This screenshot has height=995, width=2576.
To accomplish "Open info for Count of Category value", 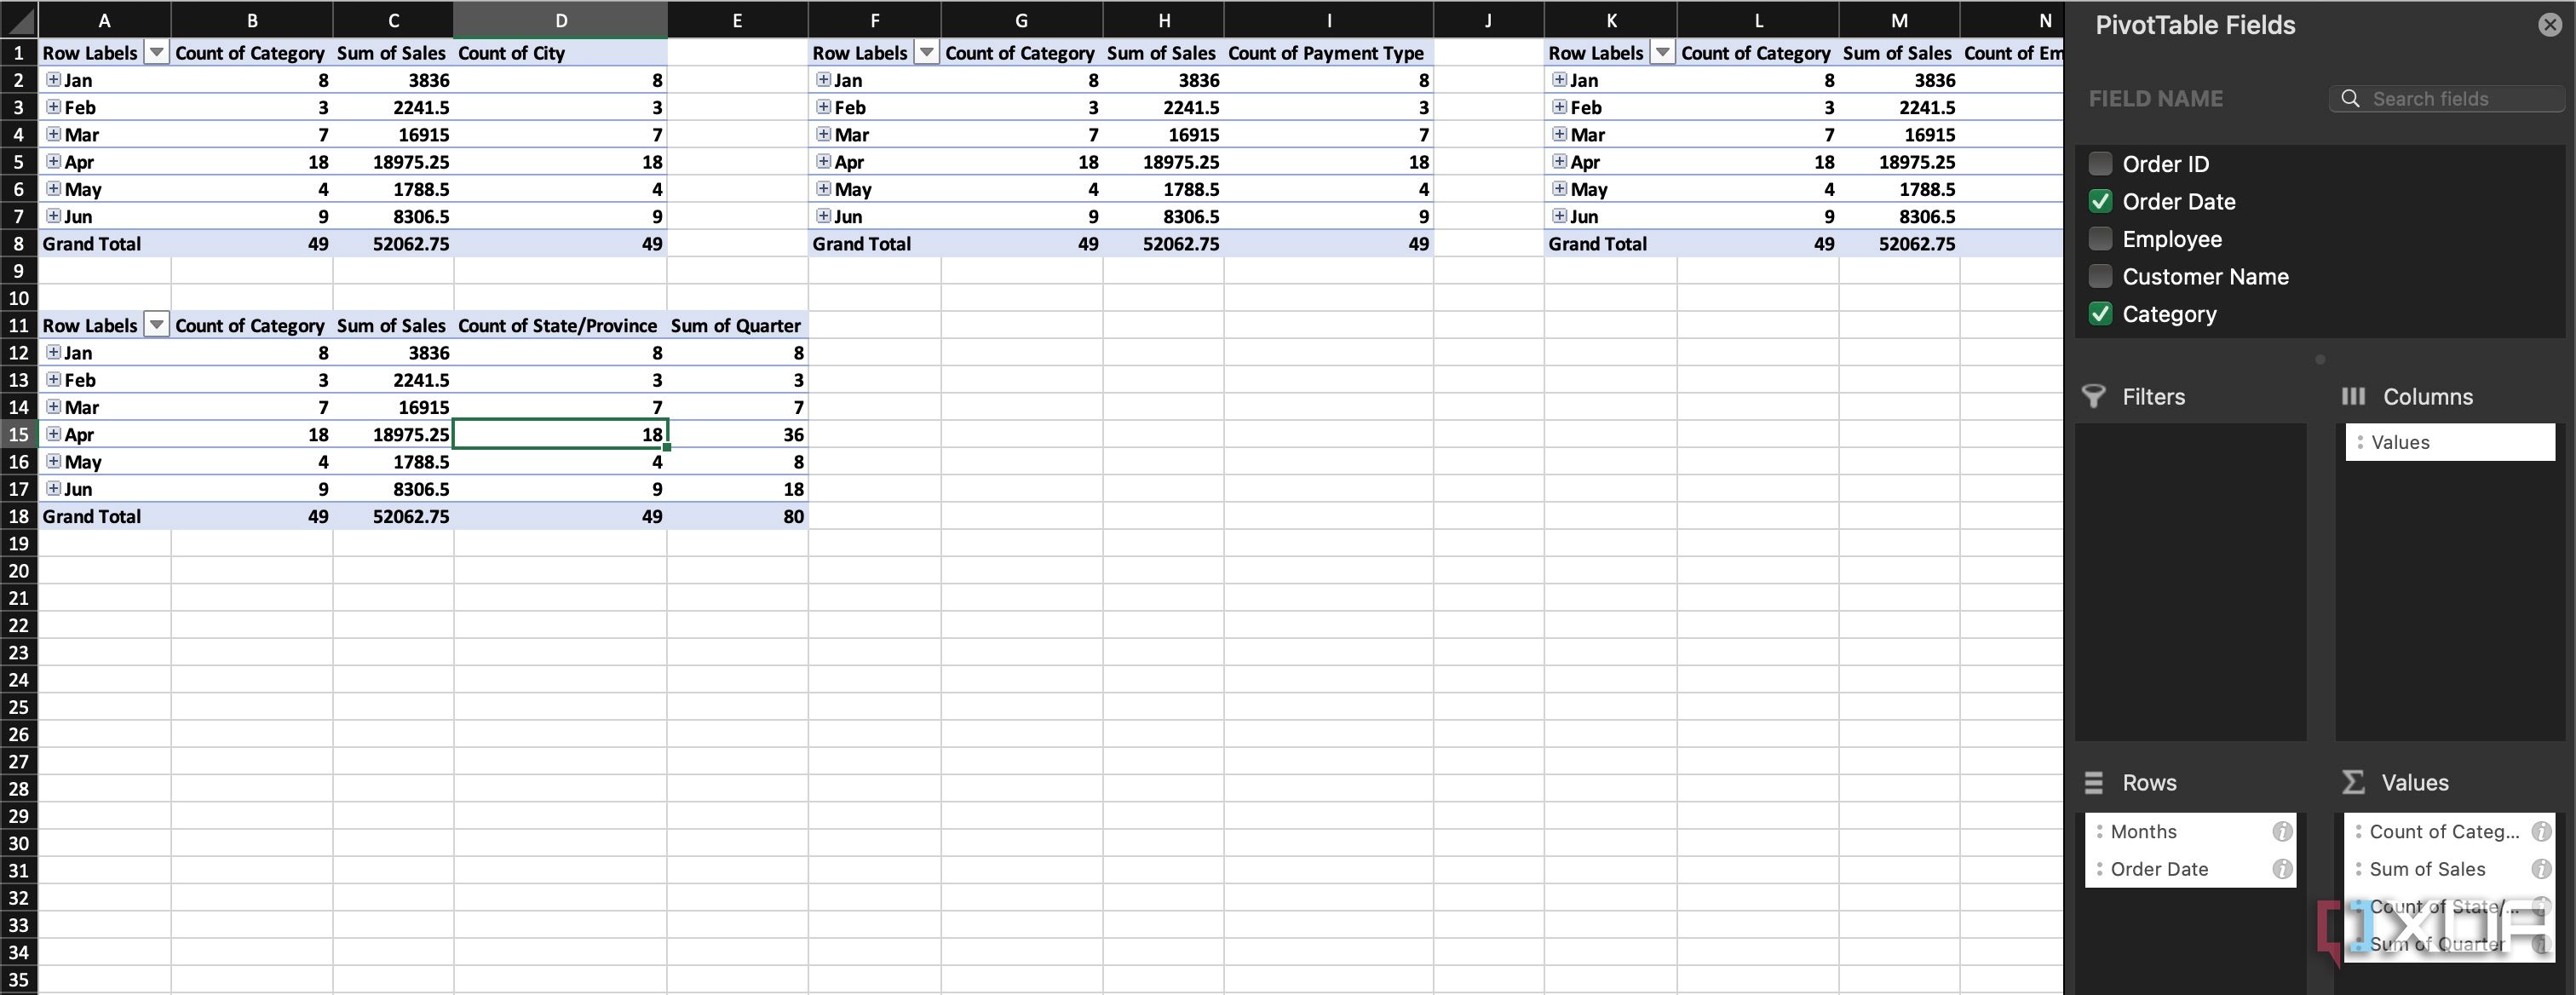I will coord(2540,831).
